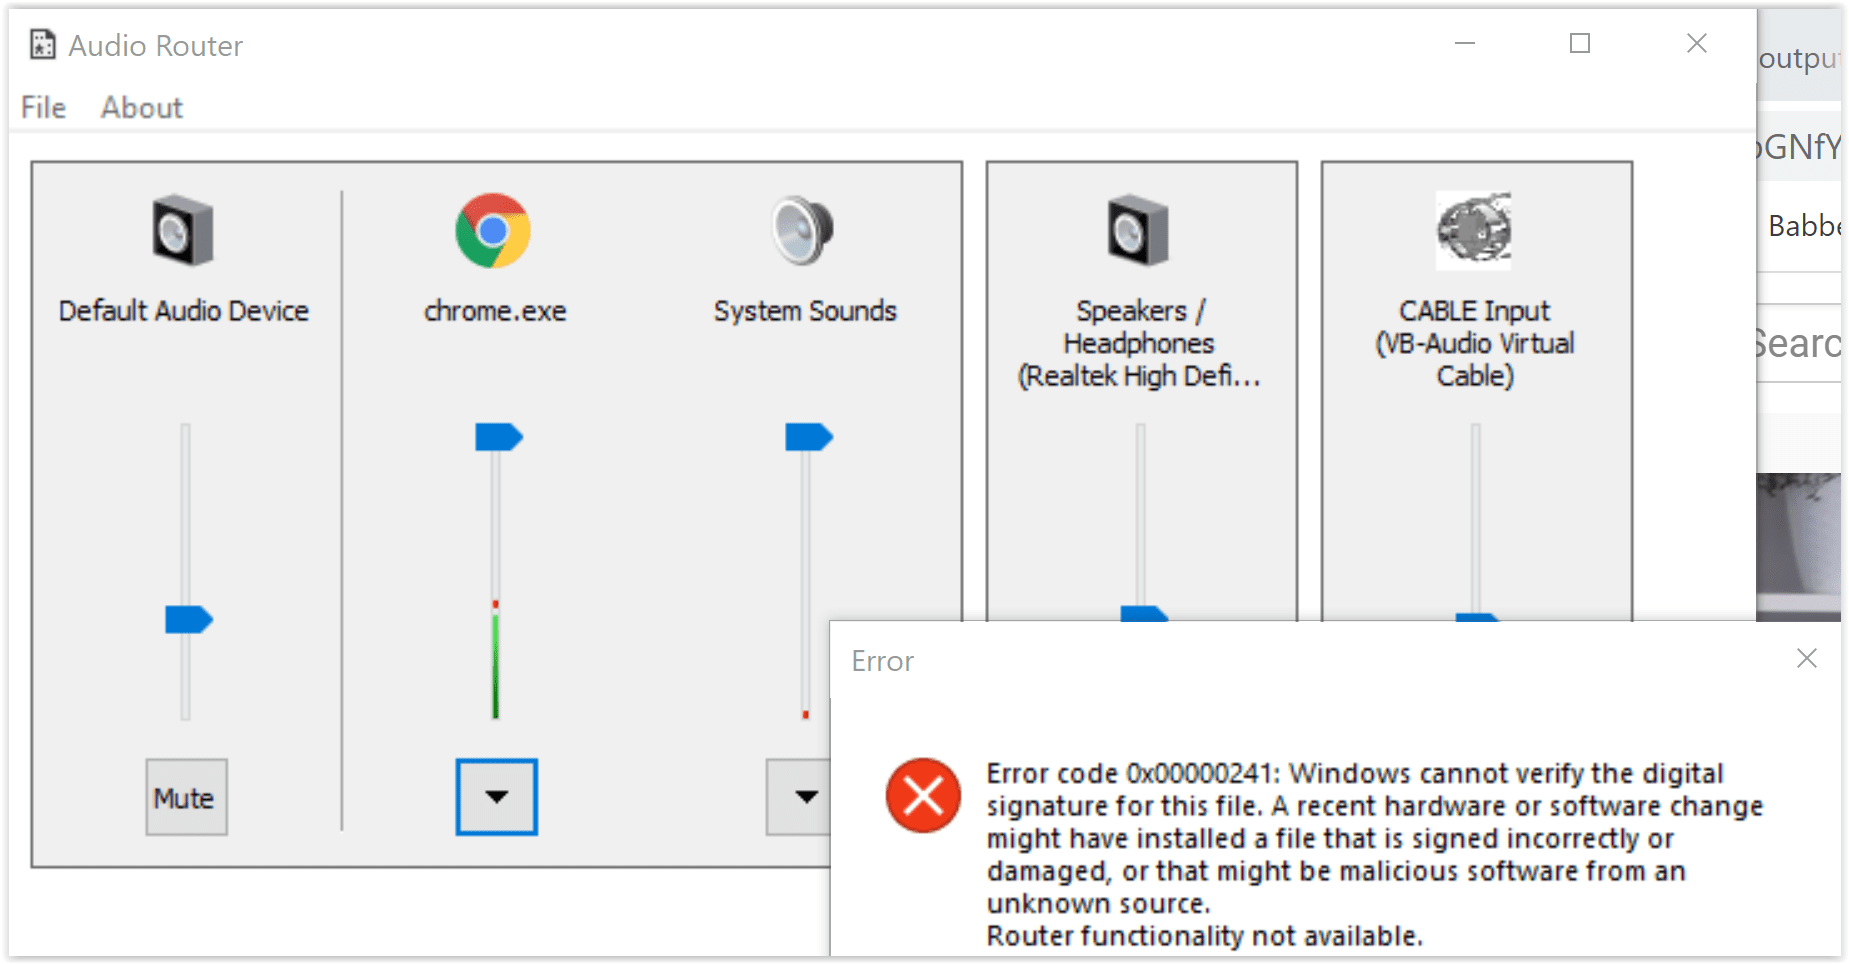Click the System Sounds speaker icon
1849x964 pixels.
[803, 232]
